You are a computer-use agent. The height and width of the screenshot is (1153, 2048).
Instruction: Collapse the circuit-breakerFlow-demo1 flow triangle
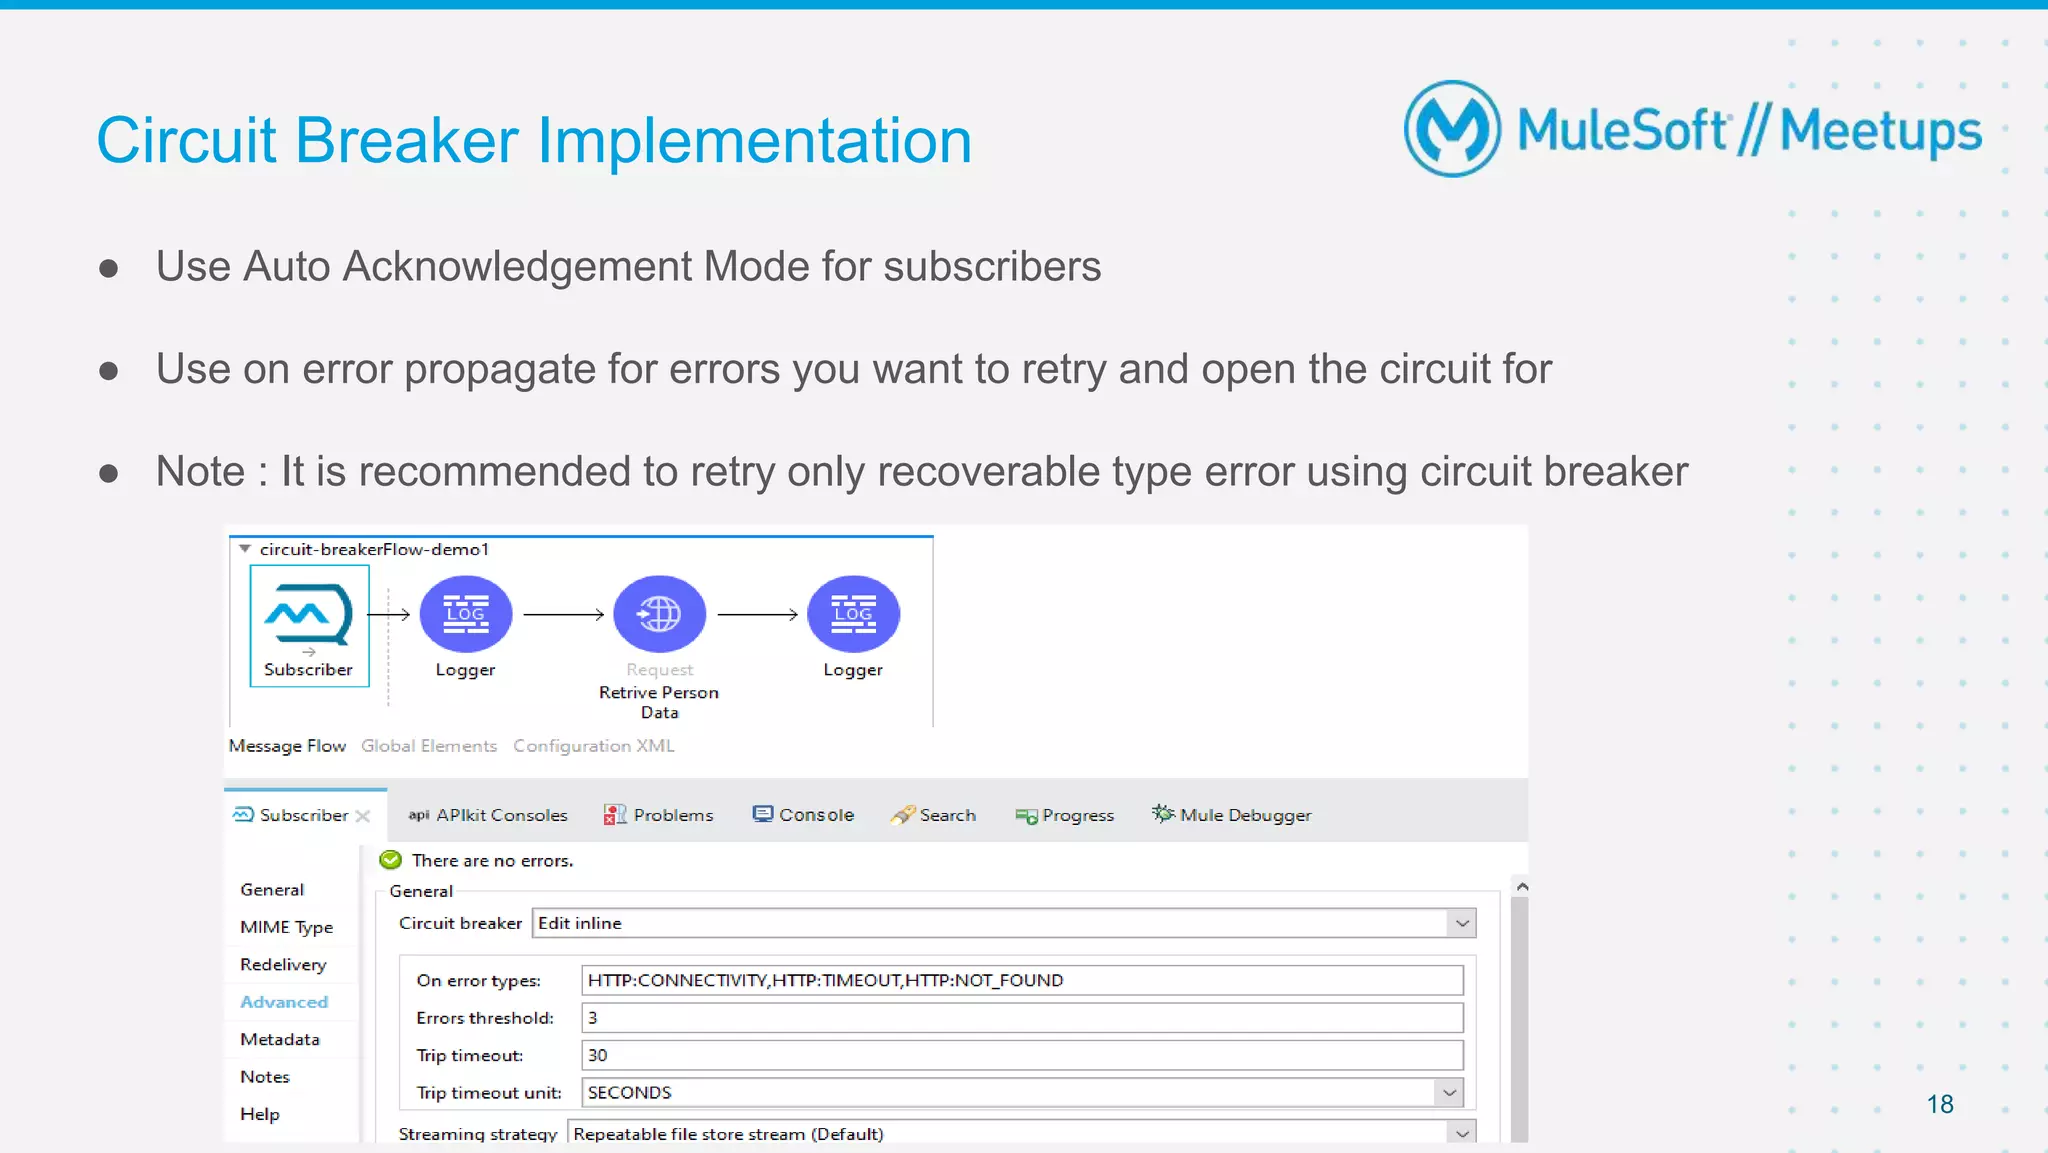coord(244,549)
